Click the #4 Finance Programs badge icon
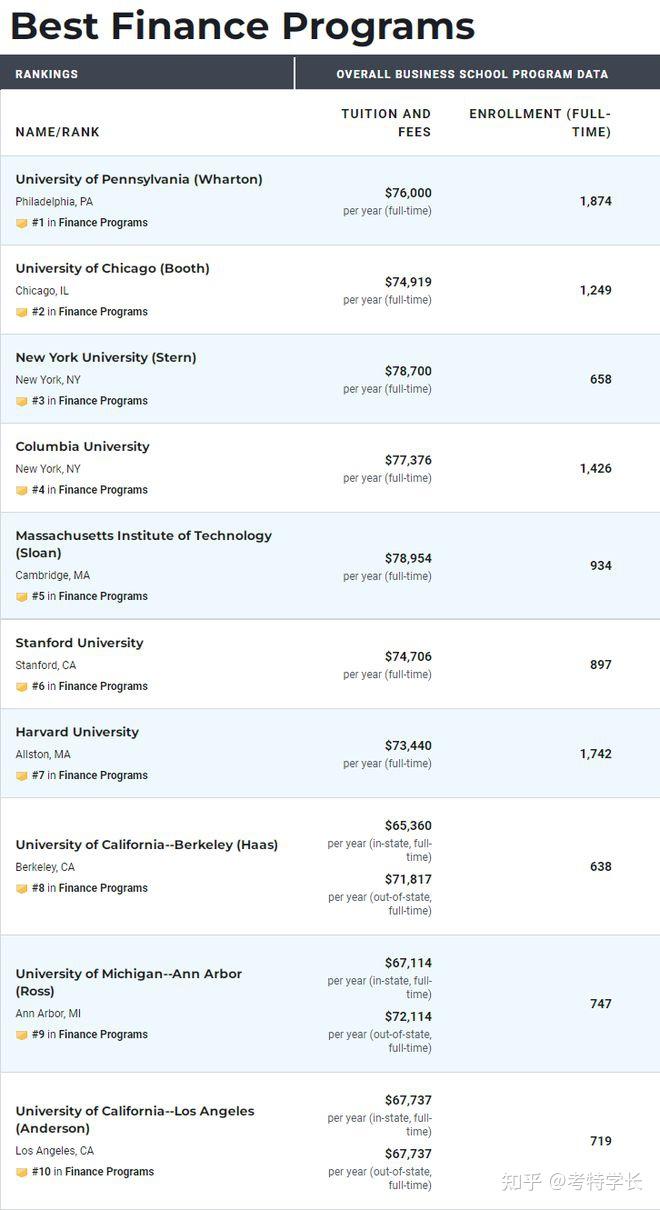Viewport: 660px width, 1210px height. [22, 490]
